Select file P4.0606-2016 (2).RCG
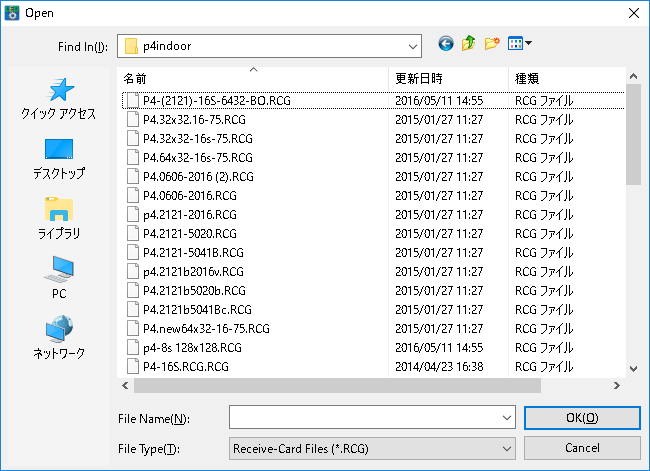This screenshot has width=650, height=471. (198, 177)
